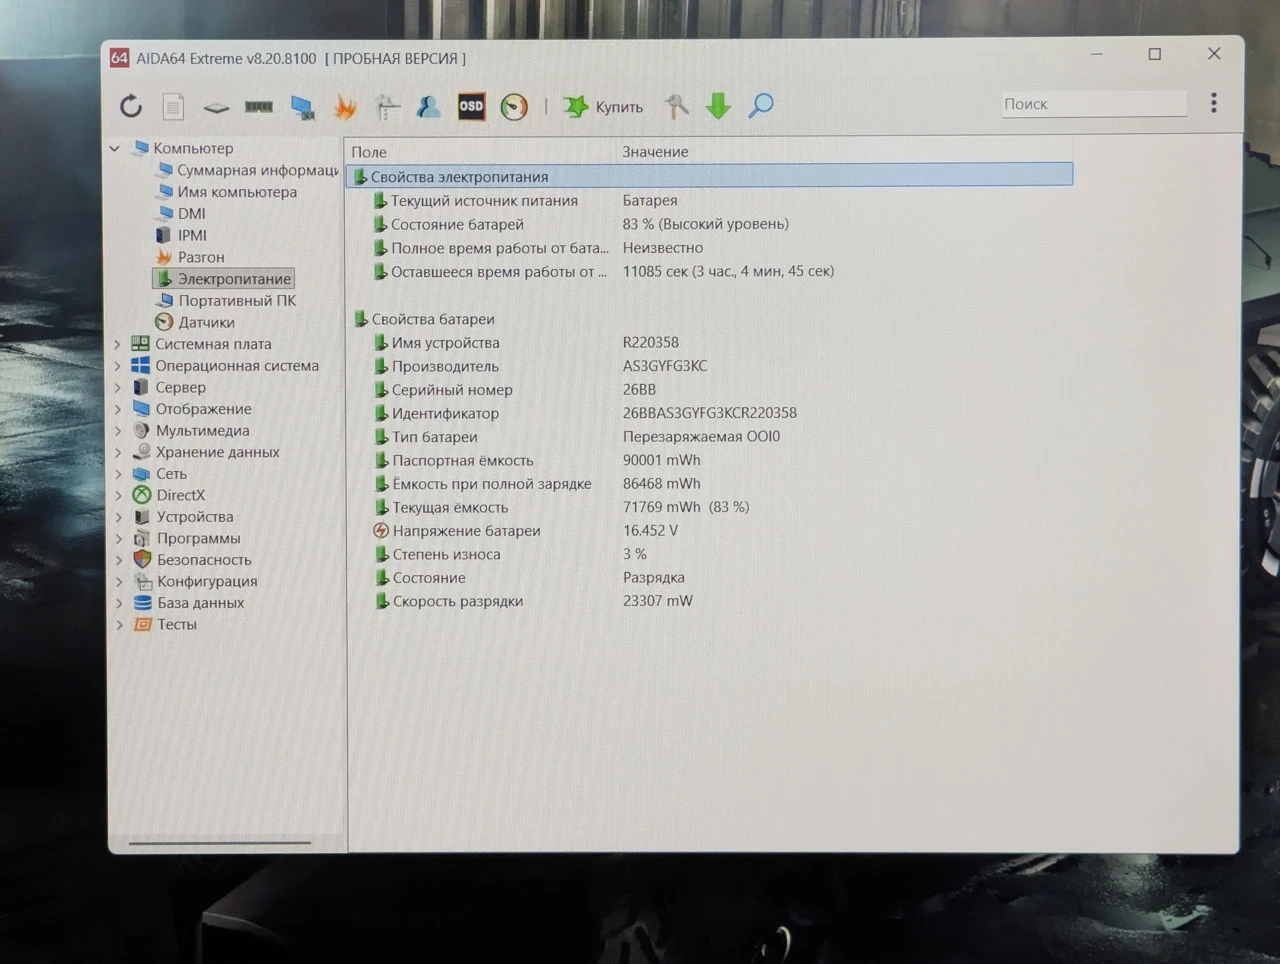
Task: Select Имя компьютера tree item
Action: tap(227, 192)
